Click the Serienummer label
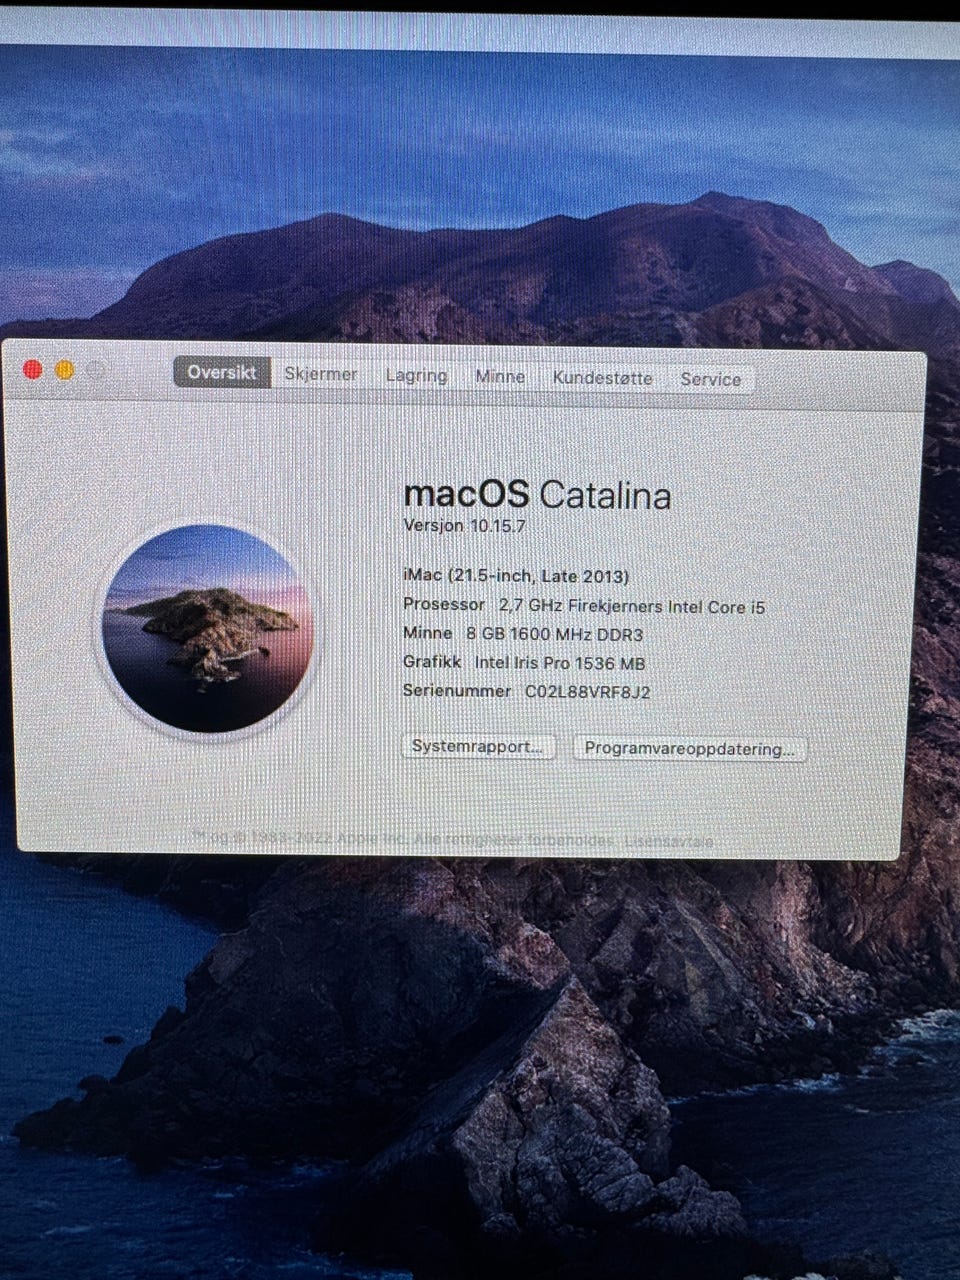Image resolution: width=960 pixels, height=1280 pixels. [x=457, y=690]
